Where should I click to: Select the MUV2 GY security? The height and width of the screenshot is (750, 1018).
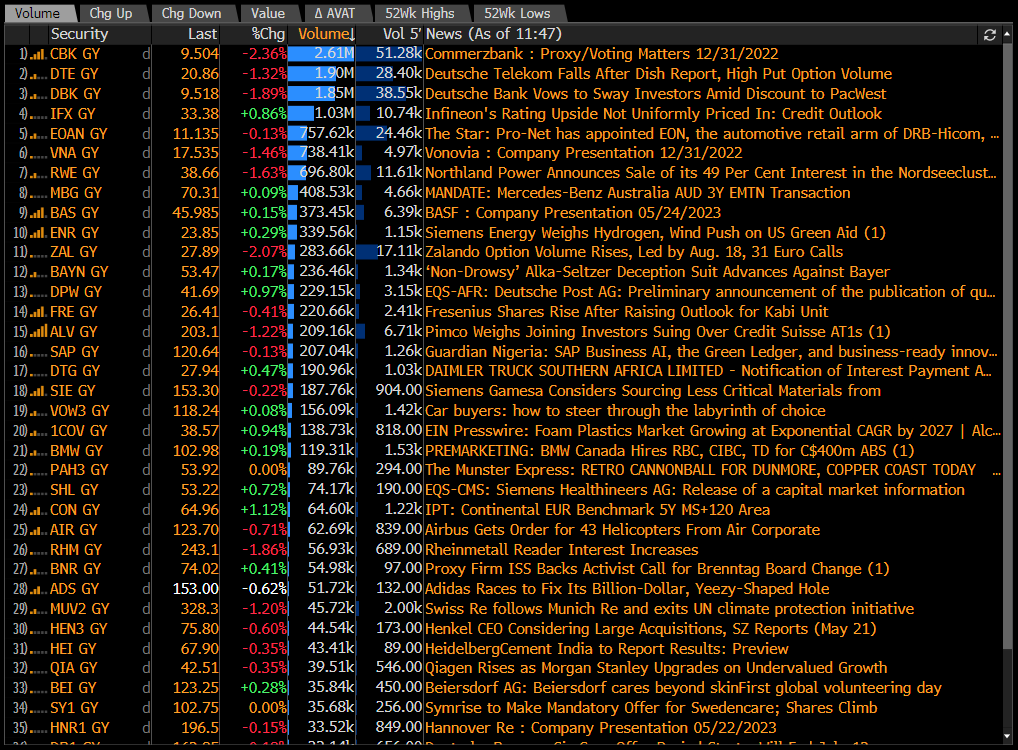[79, 609]
